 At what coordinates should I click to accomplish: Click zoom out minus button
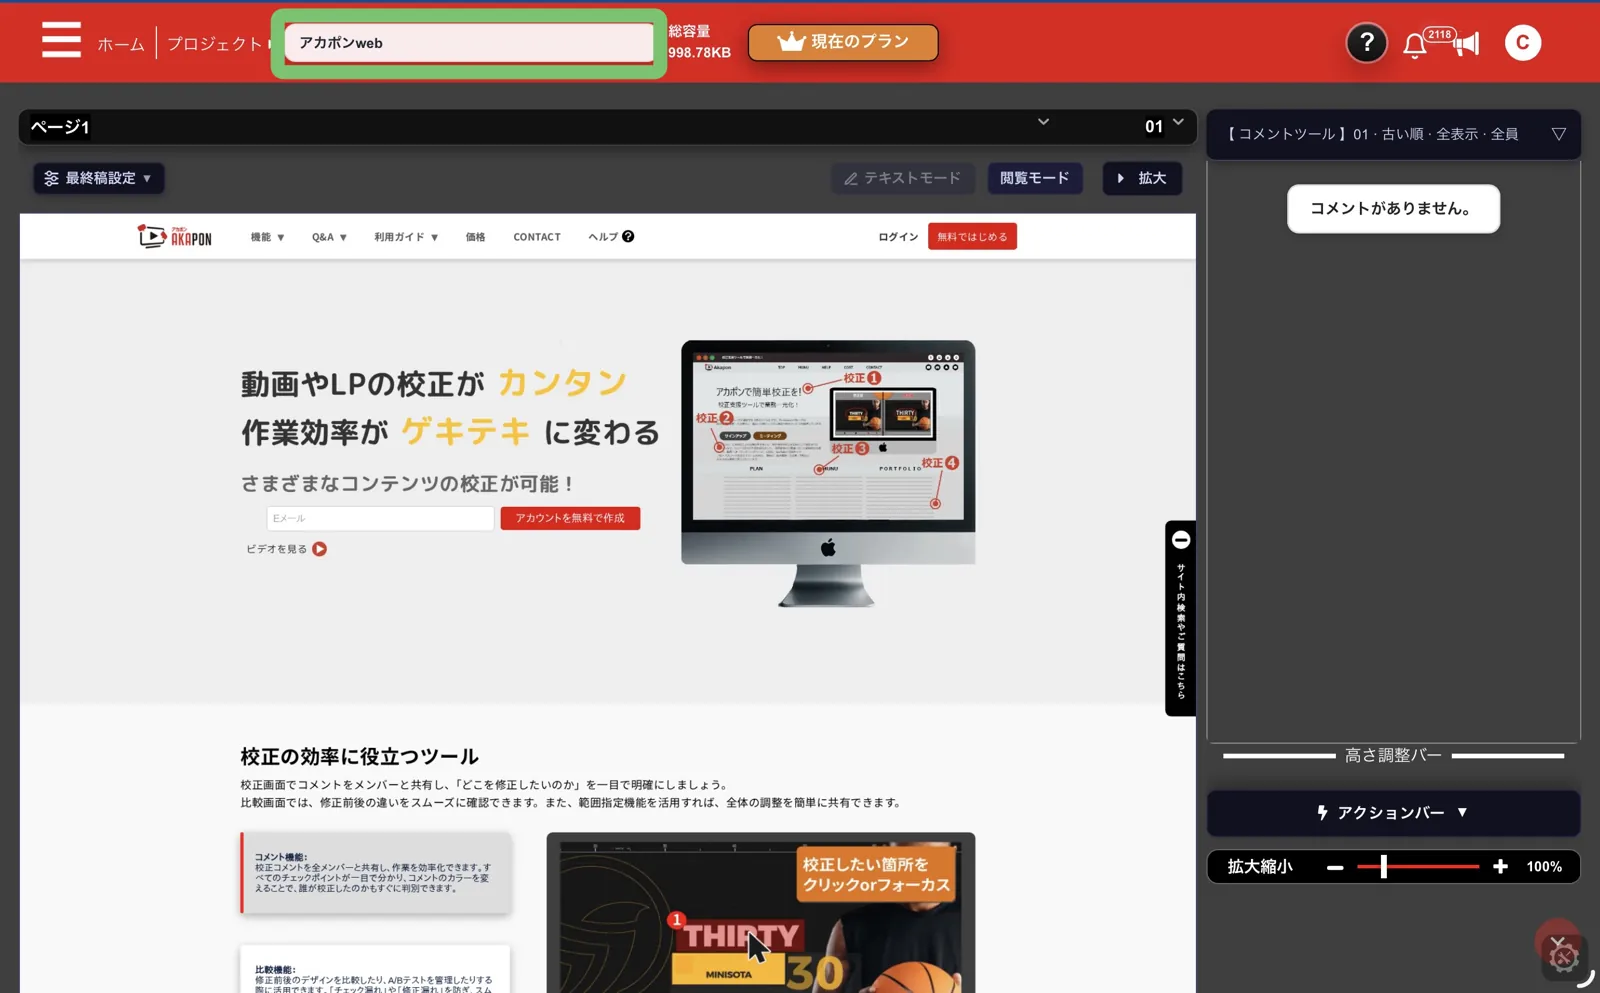tap(1334, 867)
